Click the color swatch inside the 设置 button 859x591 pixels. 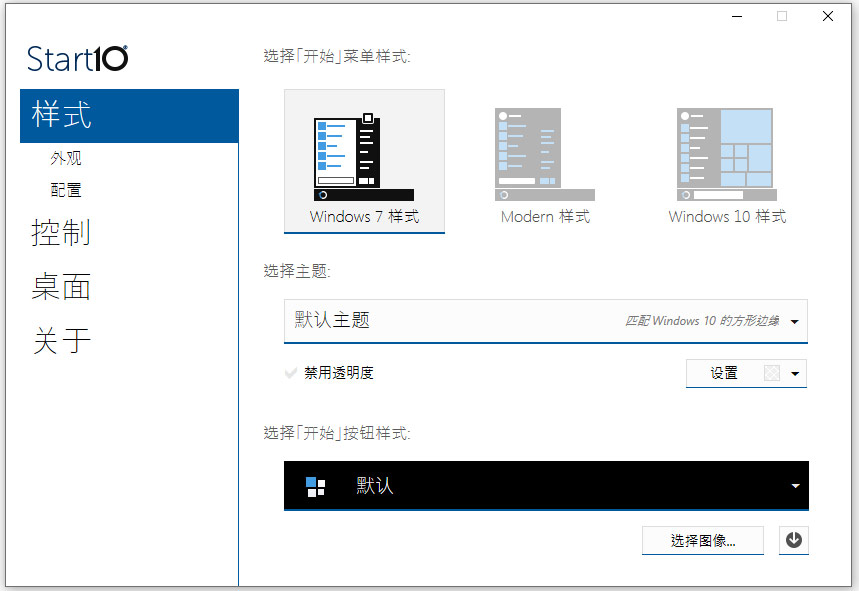tap(769, 372)
